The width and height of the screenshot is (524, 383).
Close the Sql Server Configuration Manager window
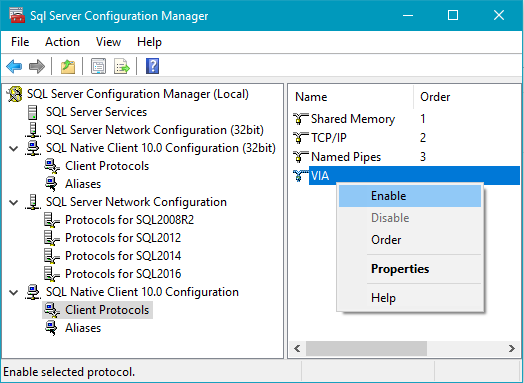(x=499, y=15)
